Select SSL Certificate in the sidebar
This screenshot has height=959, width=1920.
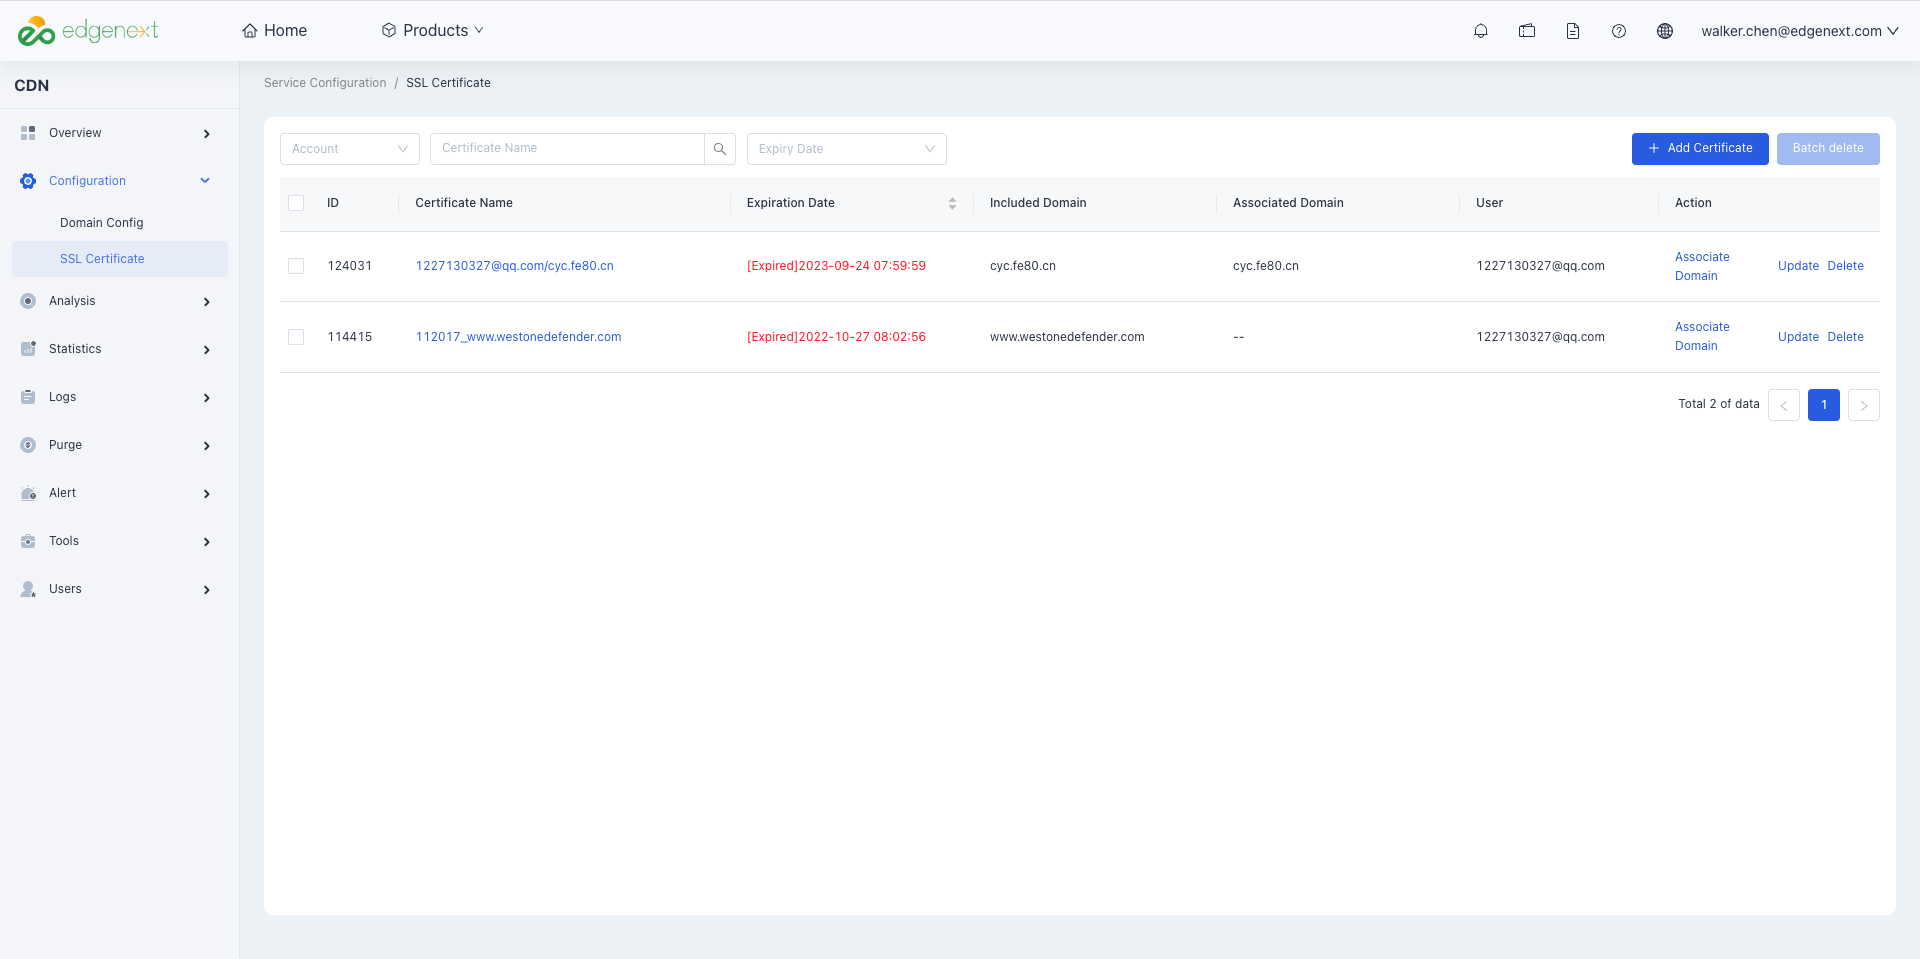point(120,259)
